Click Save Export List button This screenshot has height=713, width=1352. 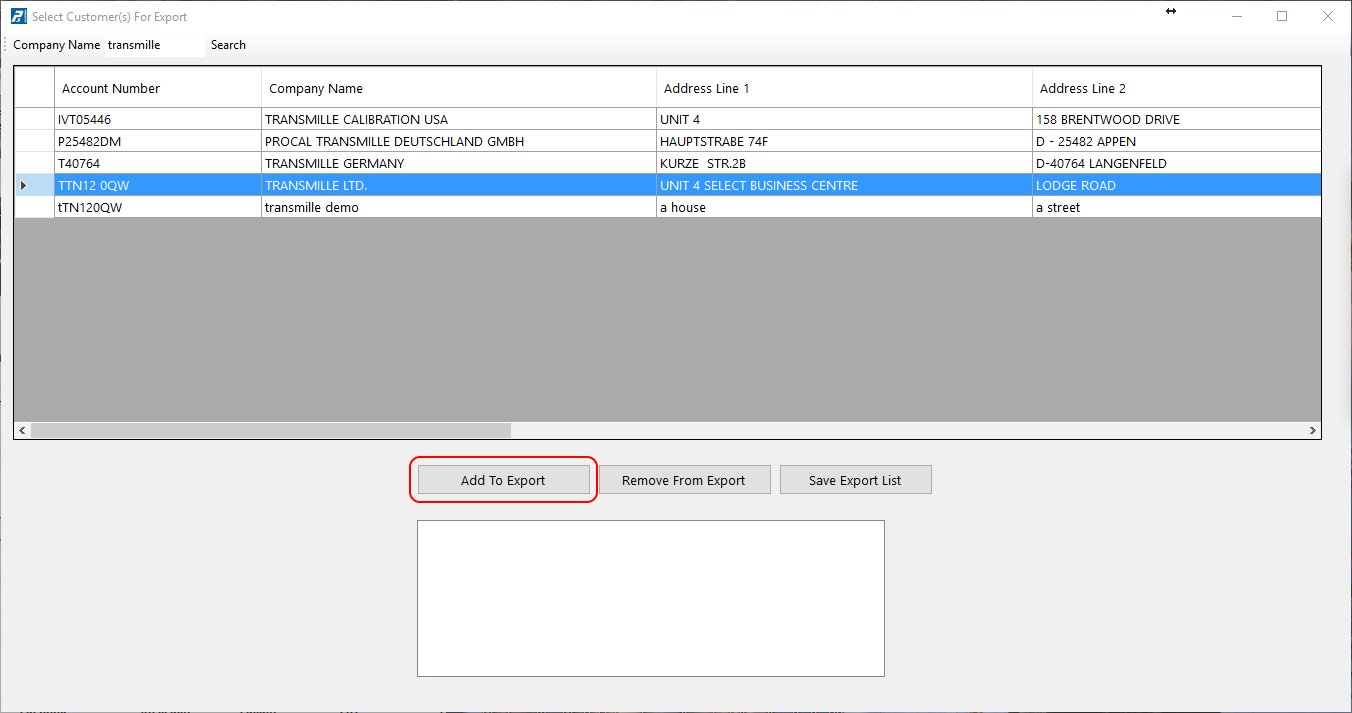coord(855,480)
